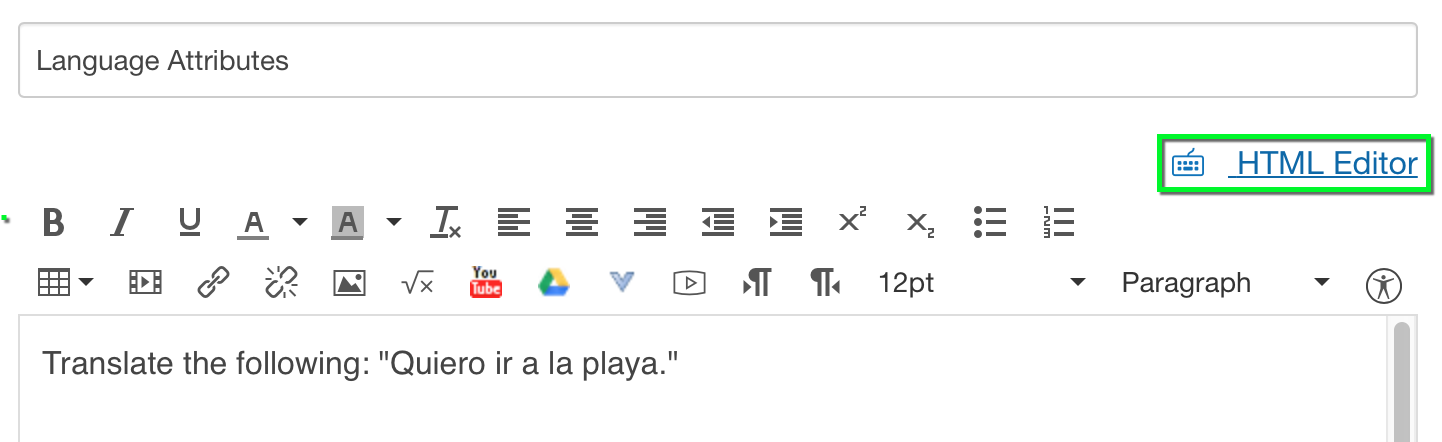Apply the text color swatch
1442x442 pixels.
pos(255,222)
